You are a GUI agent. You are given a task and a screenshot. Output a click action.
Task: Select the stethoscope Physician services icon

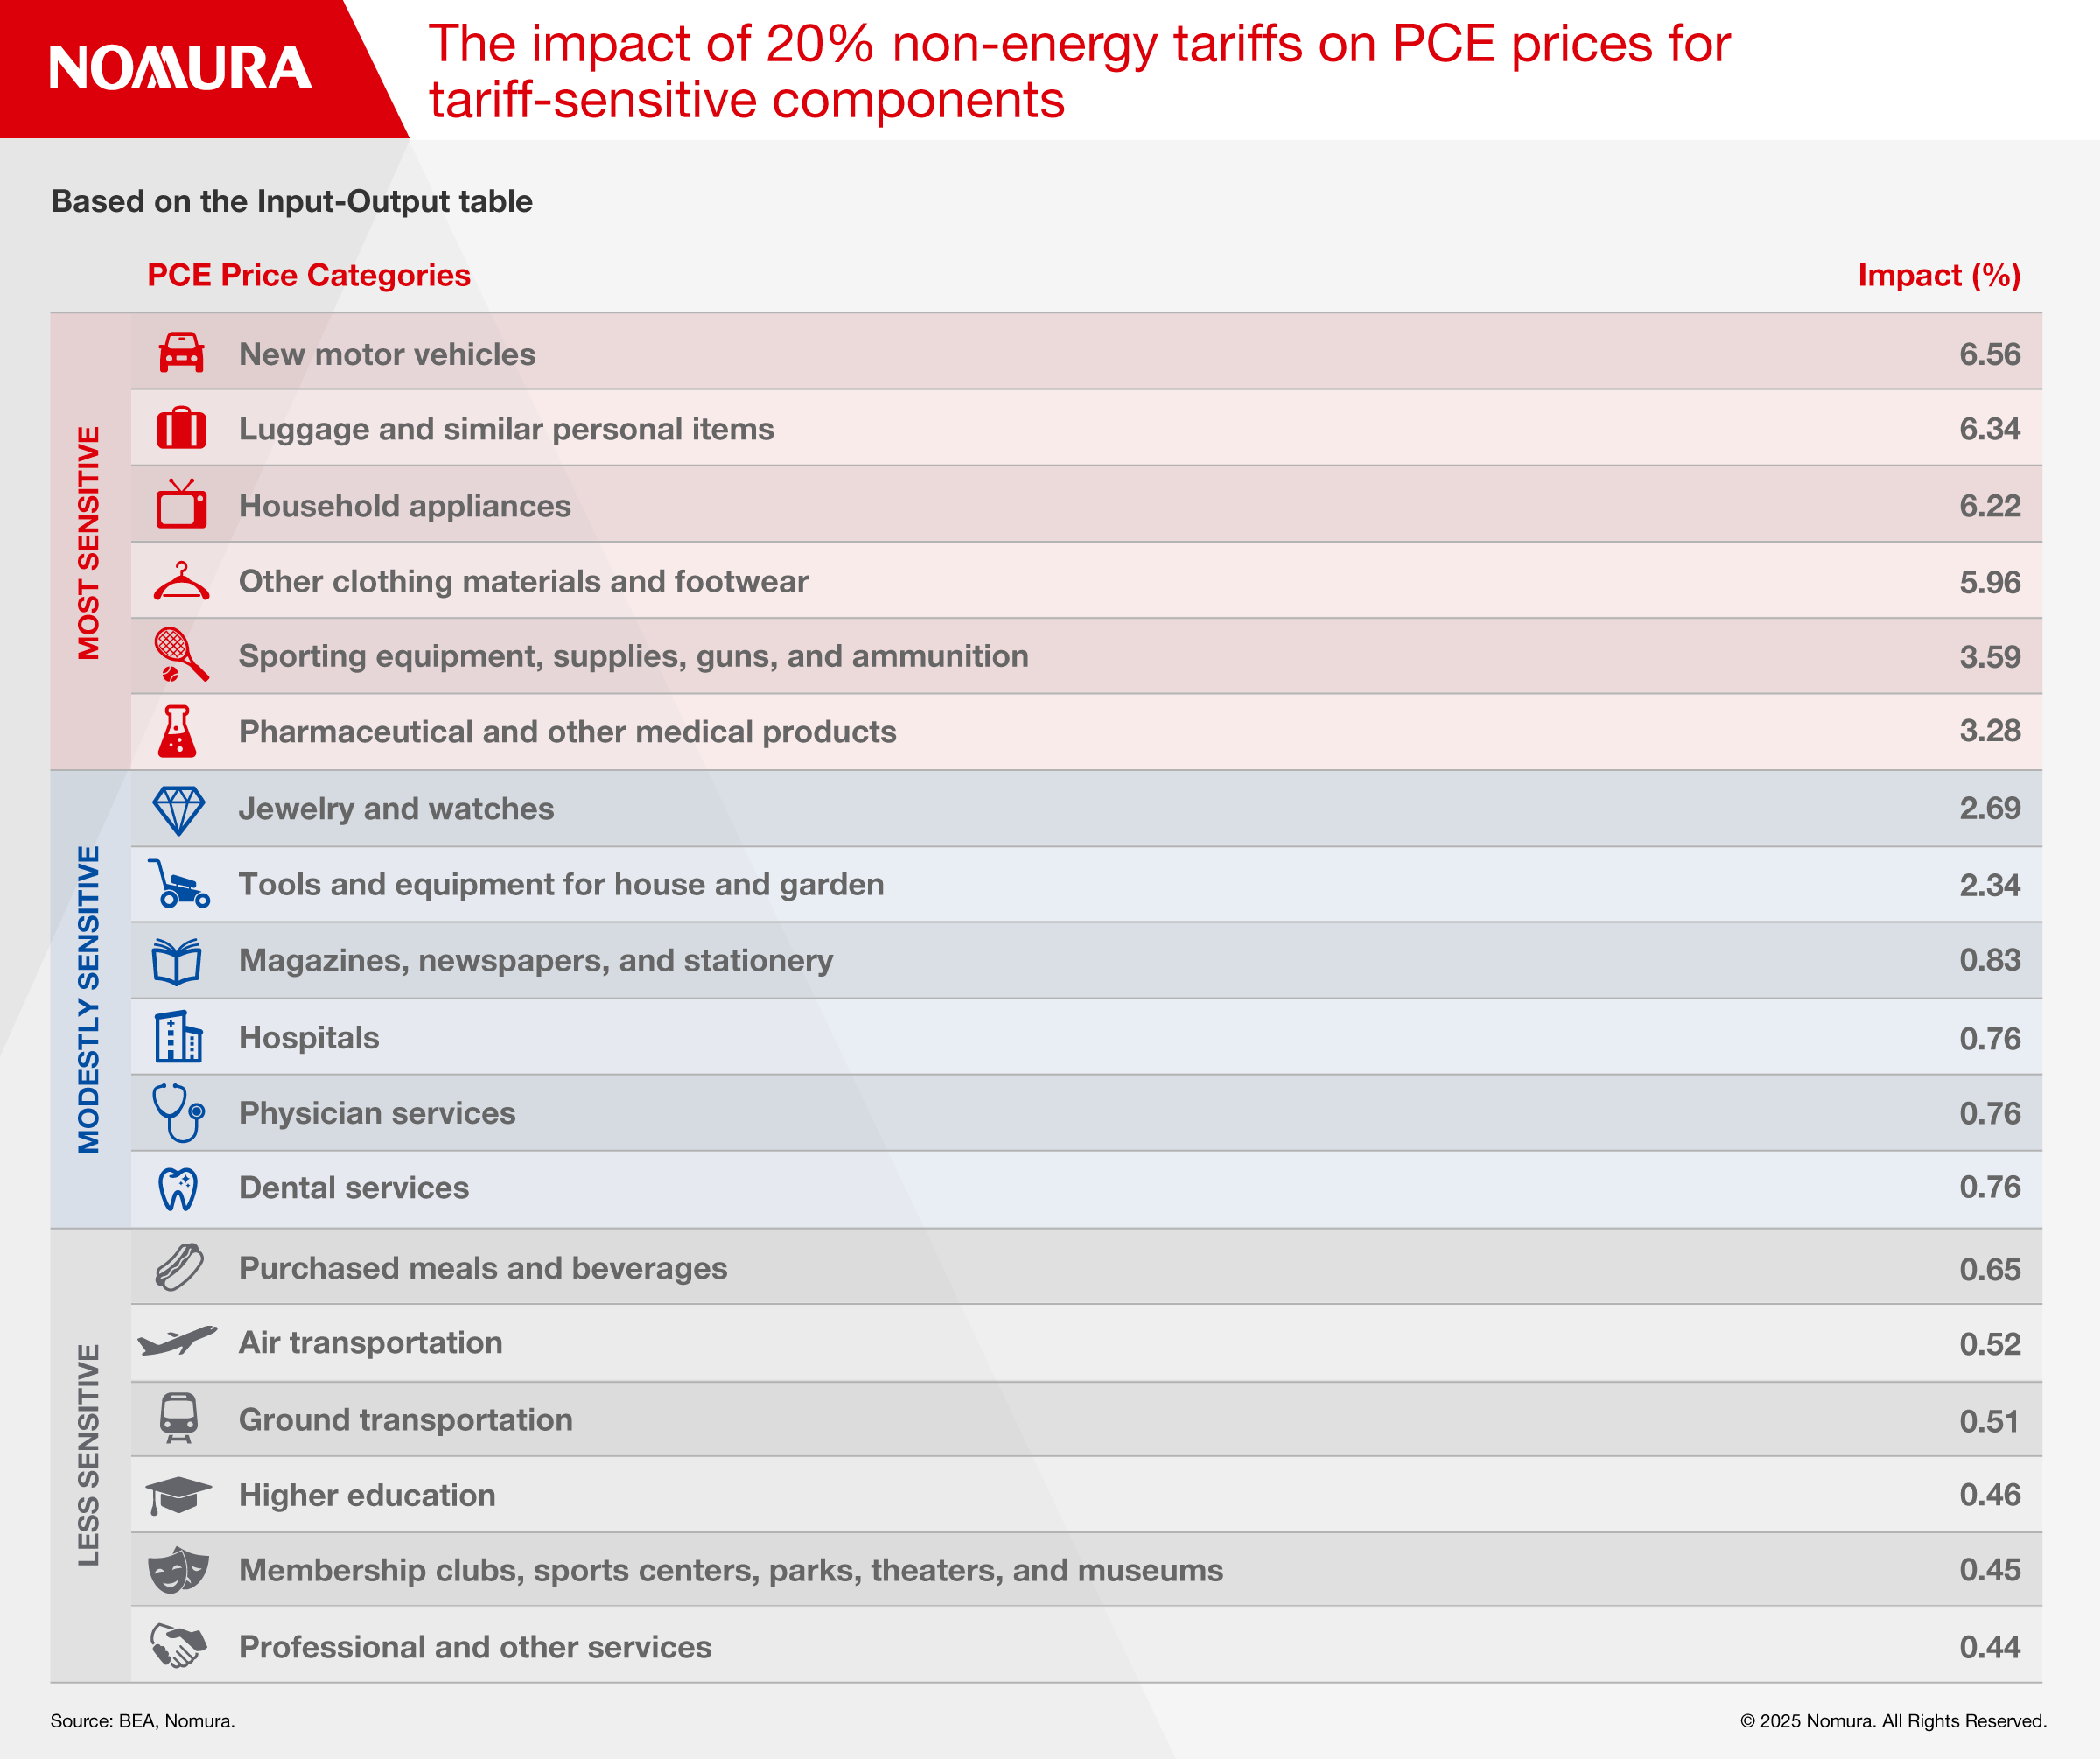(179, 1113)
